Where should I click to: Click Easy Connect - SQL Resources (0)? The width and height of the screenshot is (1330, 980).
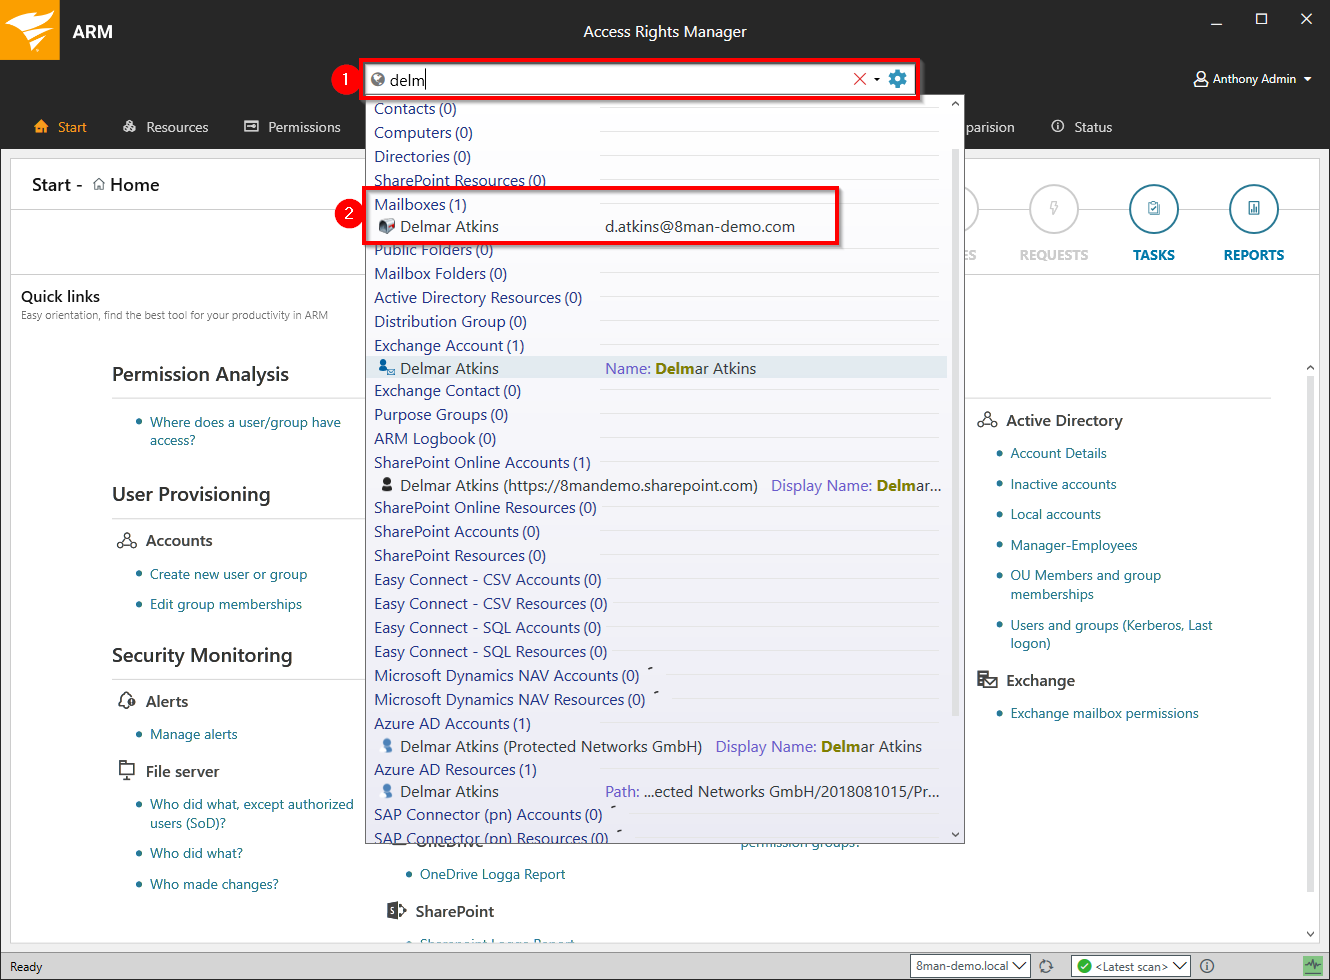pos(490,651)
